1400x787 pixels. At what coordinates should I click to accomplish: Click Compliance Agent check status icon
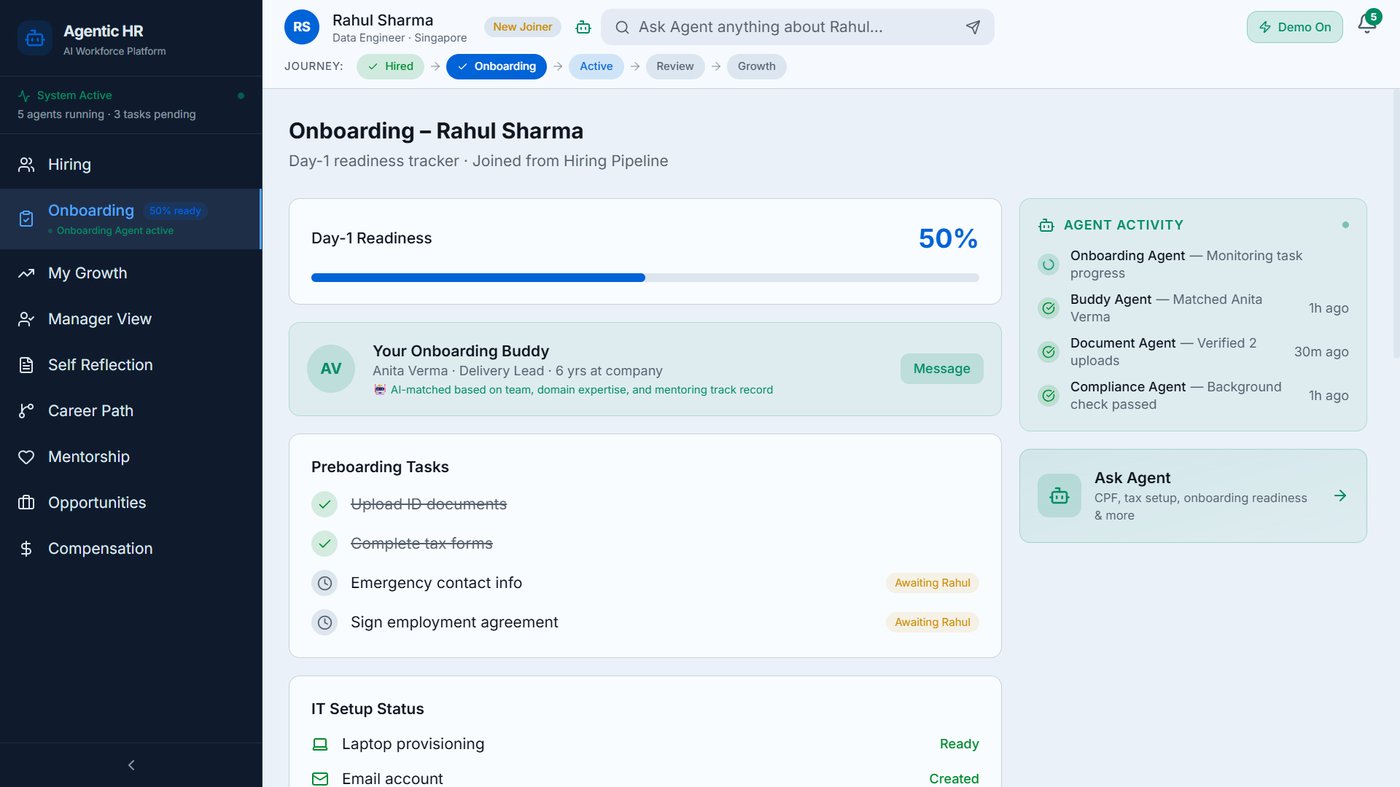coord(1048,396)
